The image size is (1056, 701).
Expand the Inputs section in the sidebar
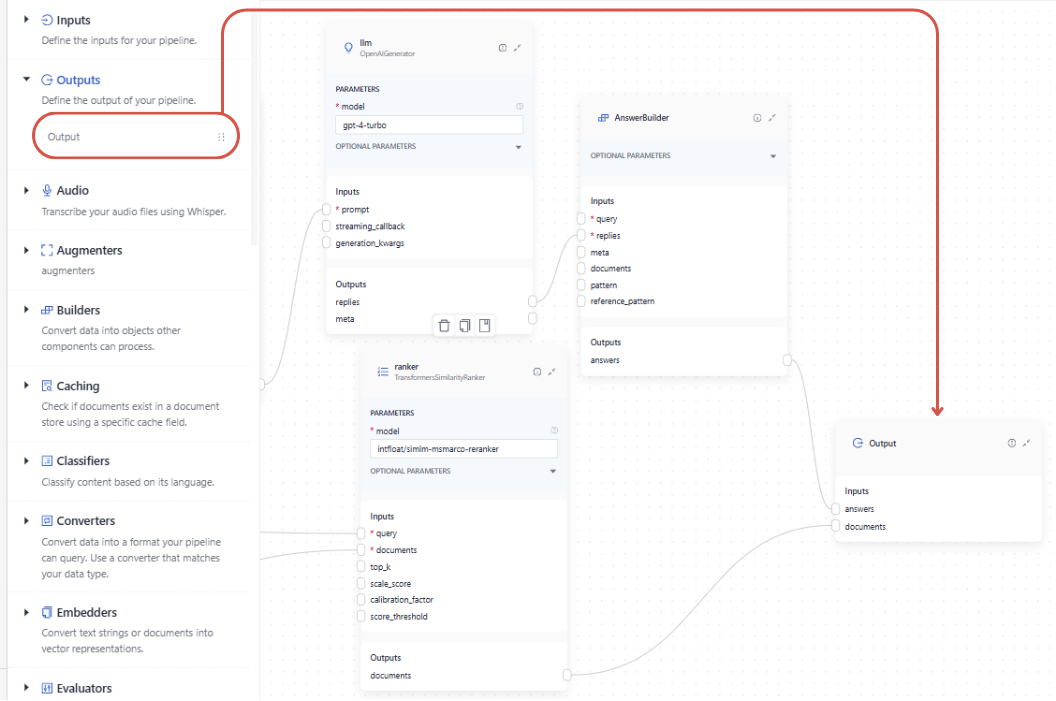(x=25, y=20)
